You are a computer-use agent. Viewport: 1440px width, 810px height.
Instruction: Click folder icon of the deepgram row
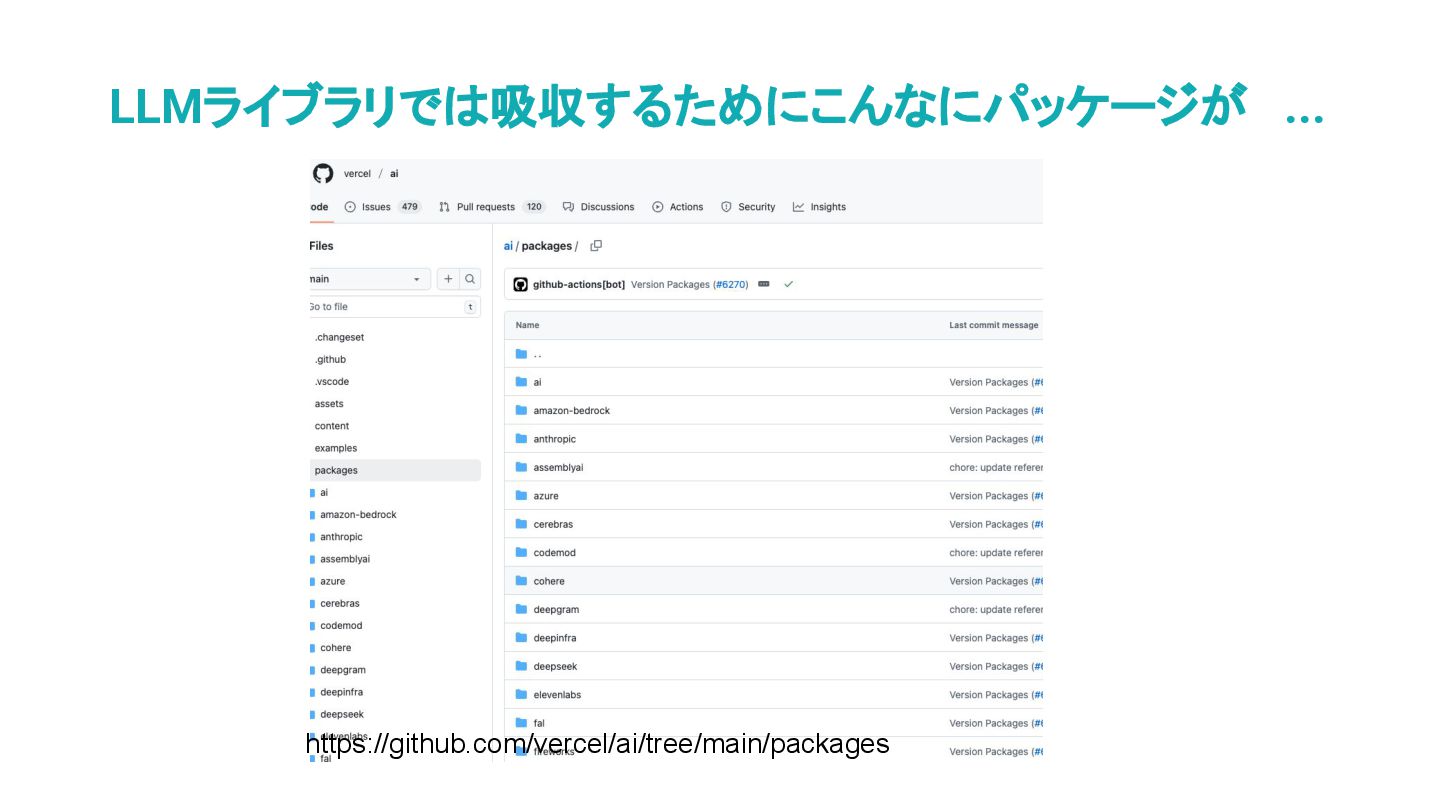[521, 610]
